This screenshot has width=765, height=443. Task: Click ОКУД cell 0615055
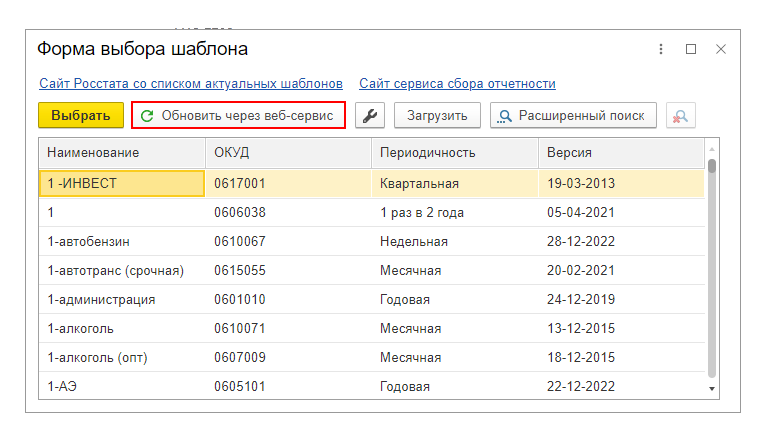coord(288,270)
